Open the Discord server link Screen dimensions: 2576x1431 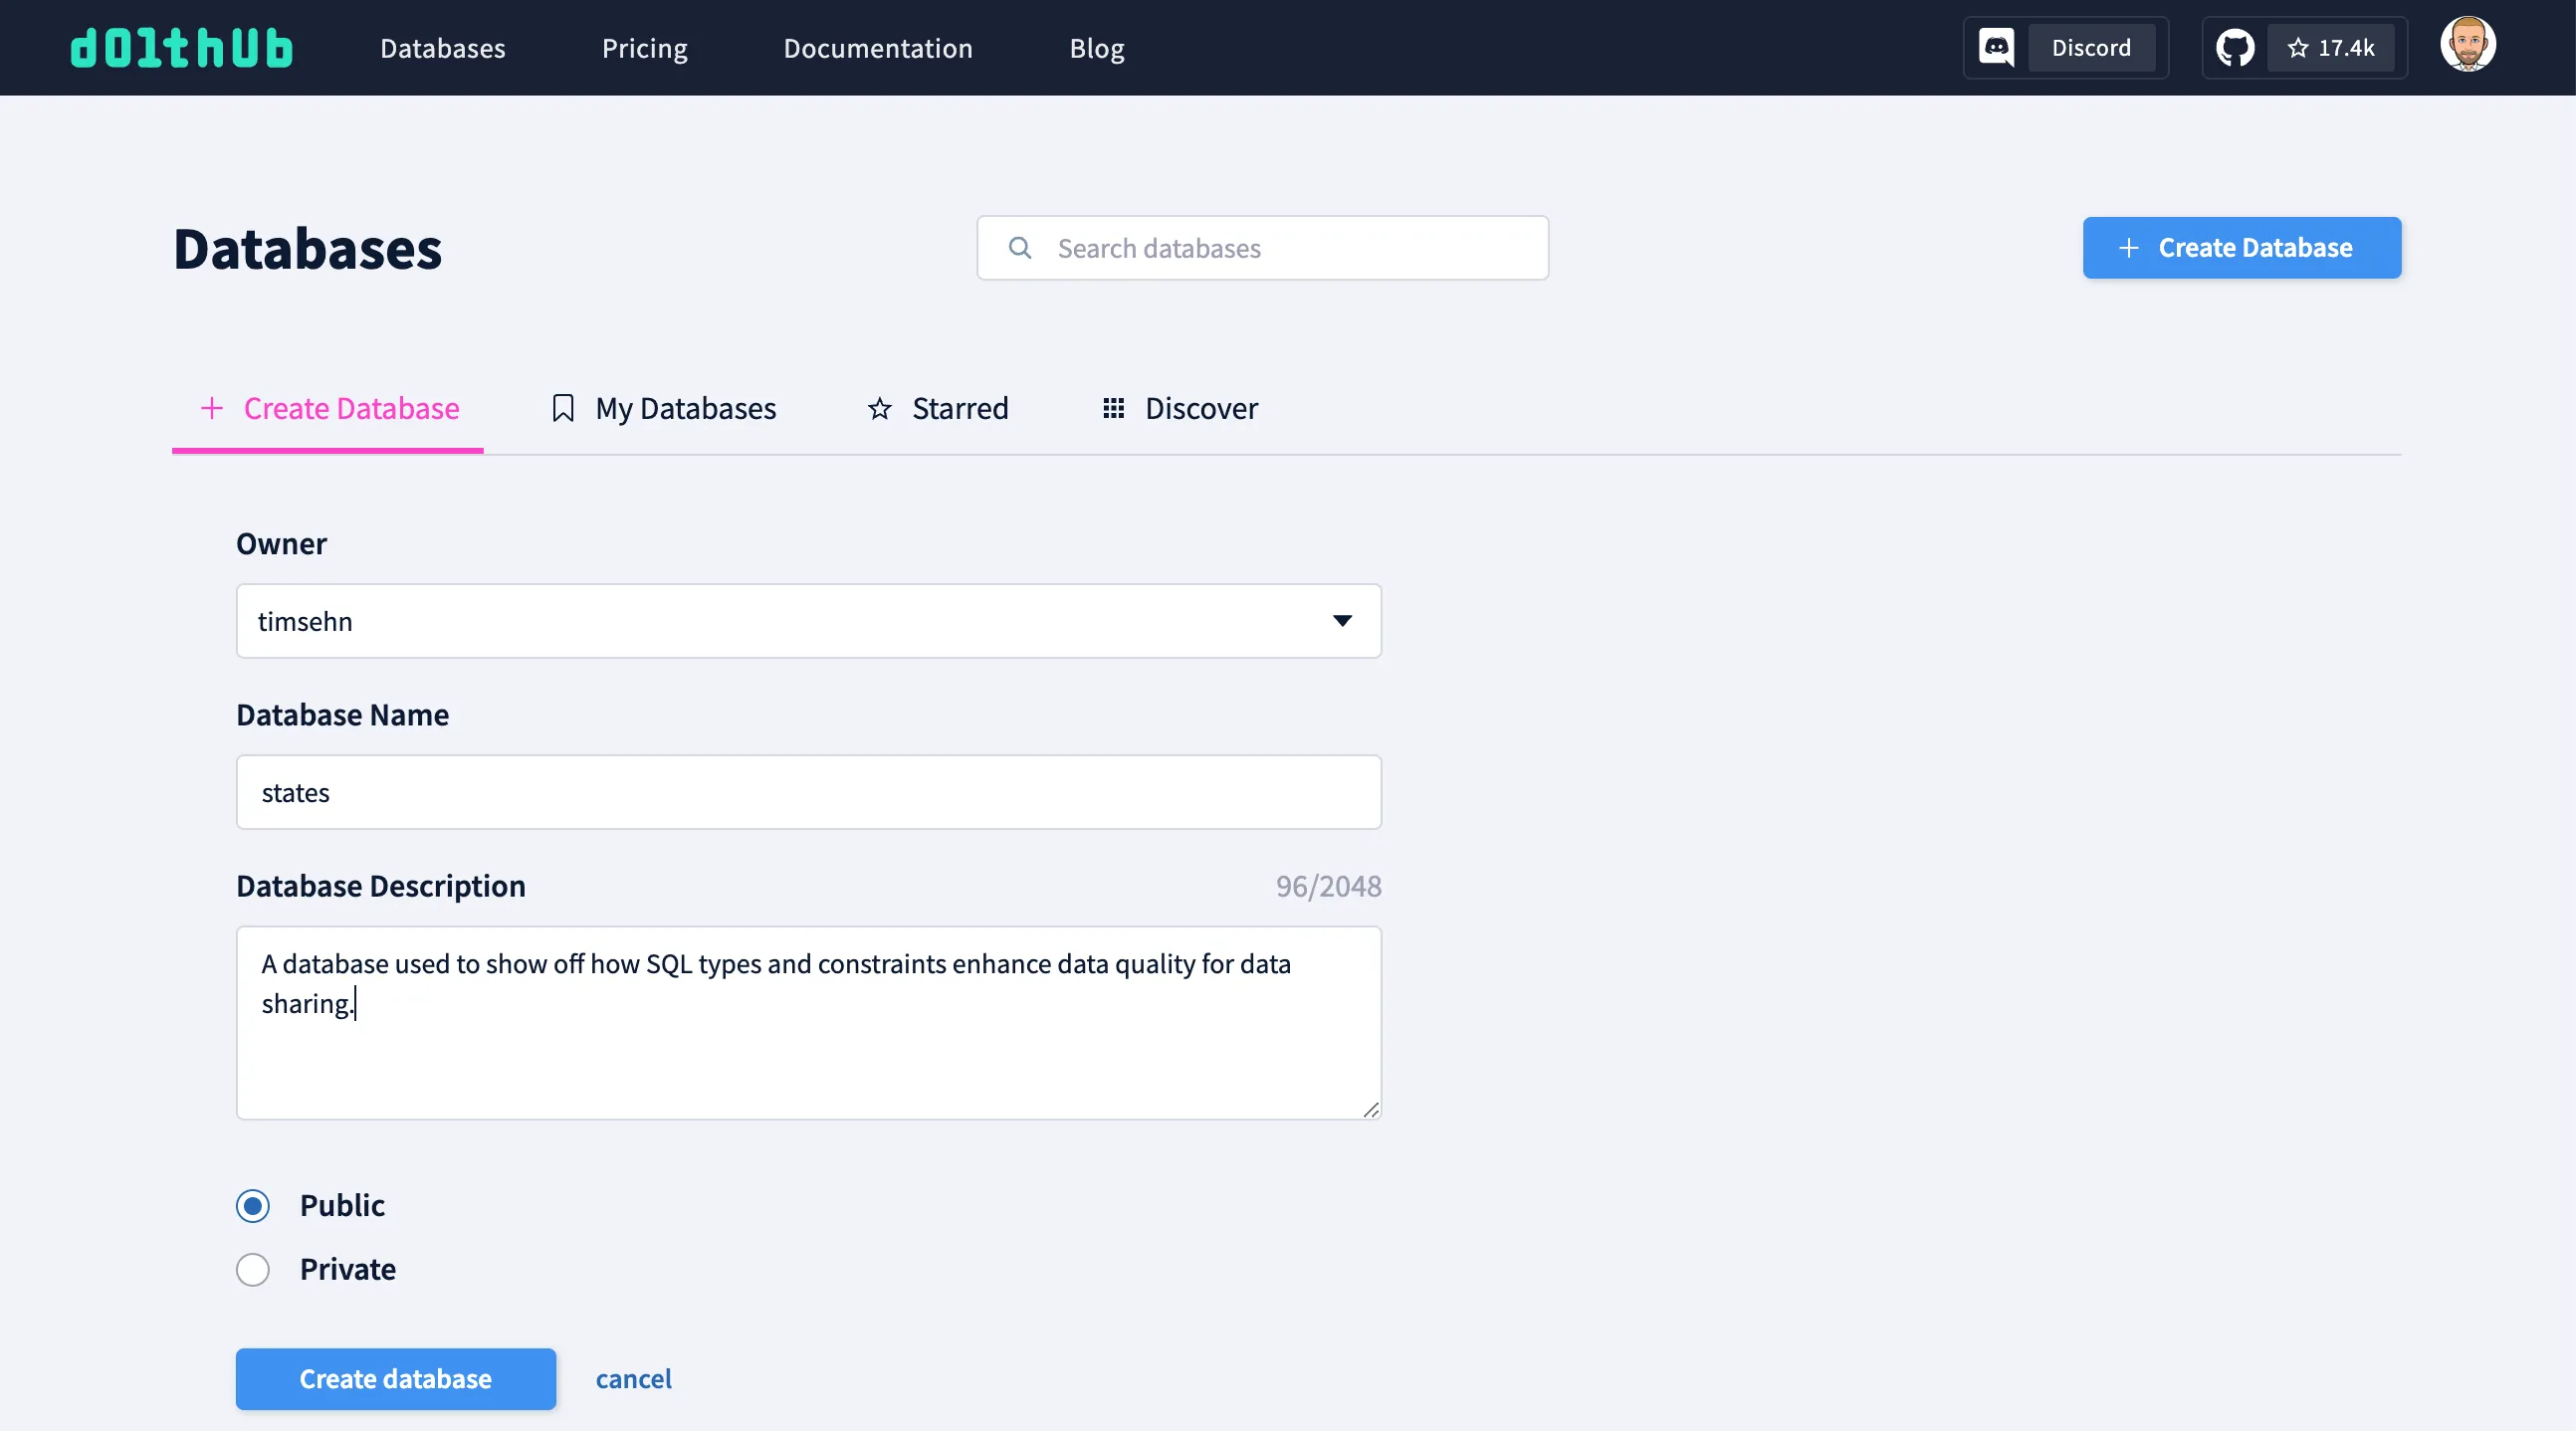tap(2093, 47)
